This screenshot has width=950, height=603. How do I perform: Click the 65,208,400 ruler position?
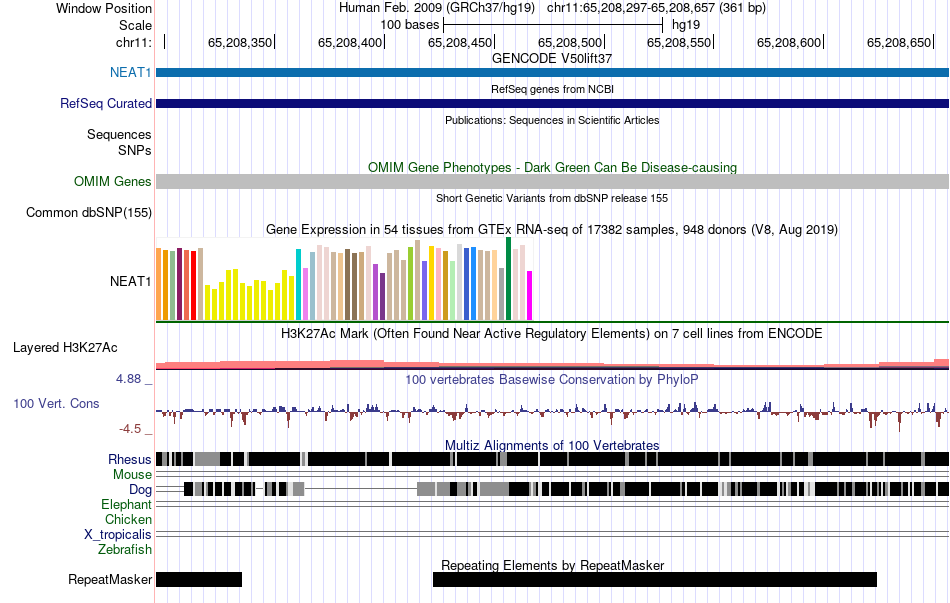[x=350, y=42]
